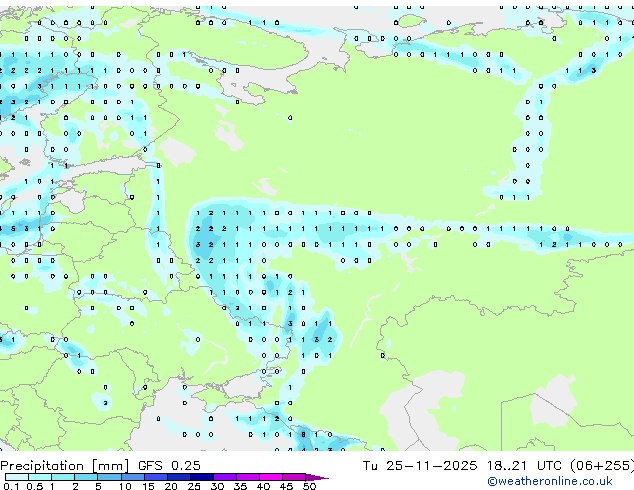
Task: Click the '(06+255)' forecast run label
Action: pos(602,466)
